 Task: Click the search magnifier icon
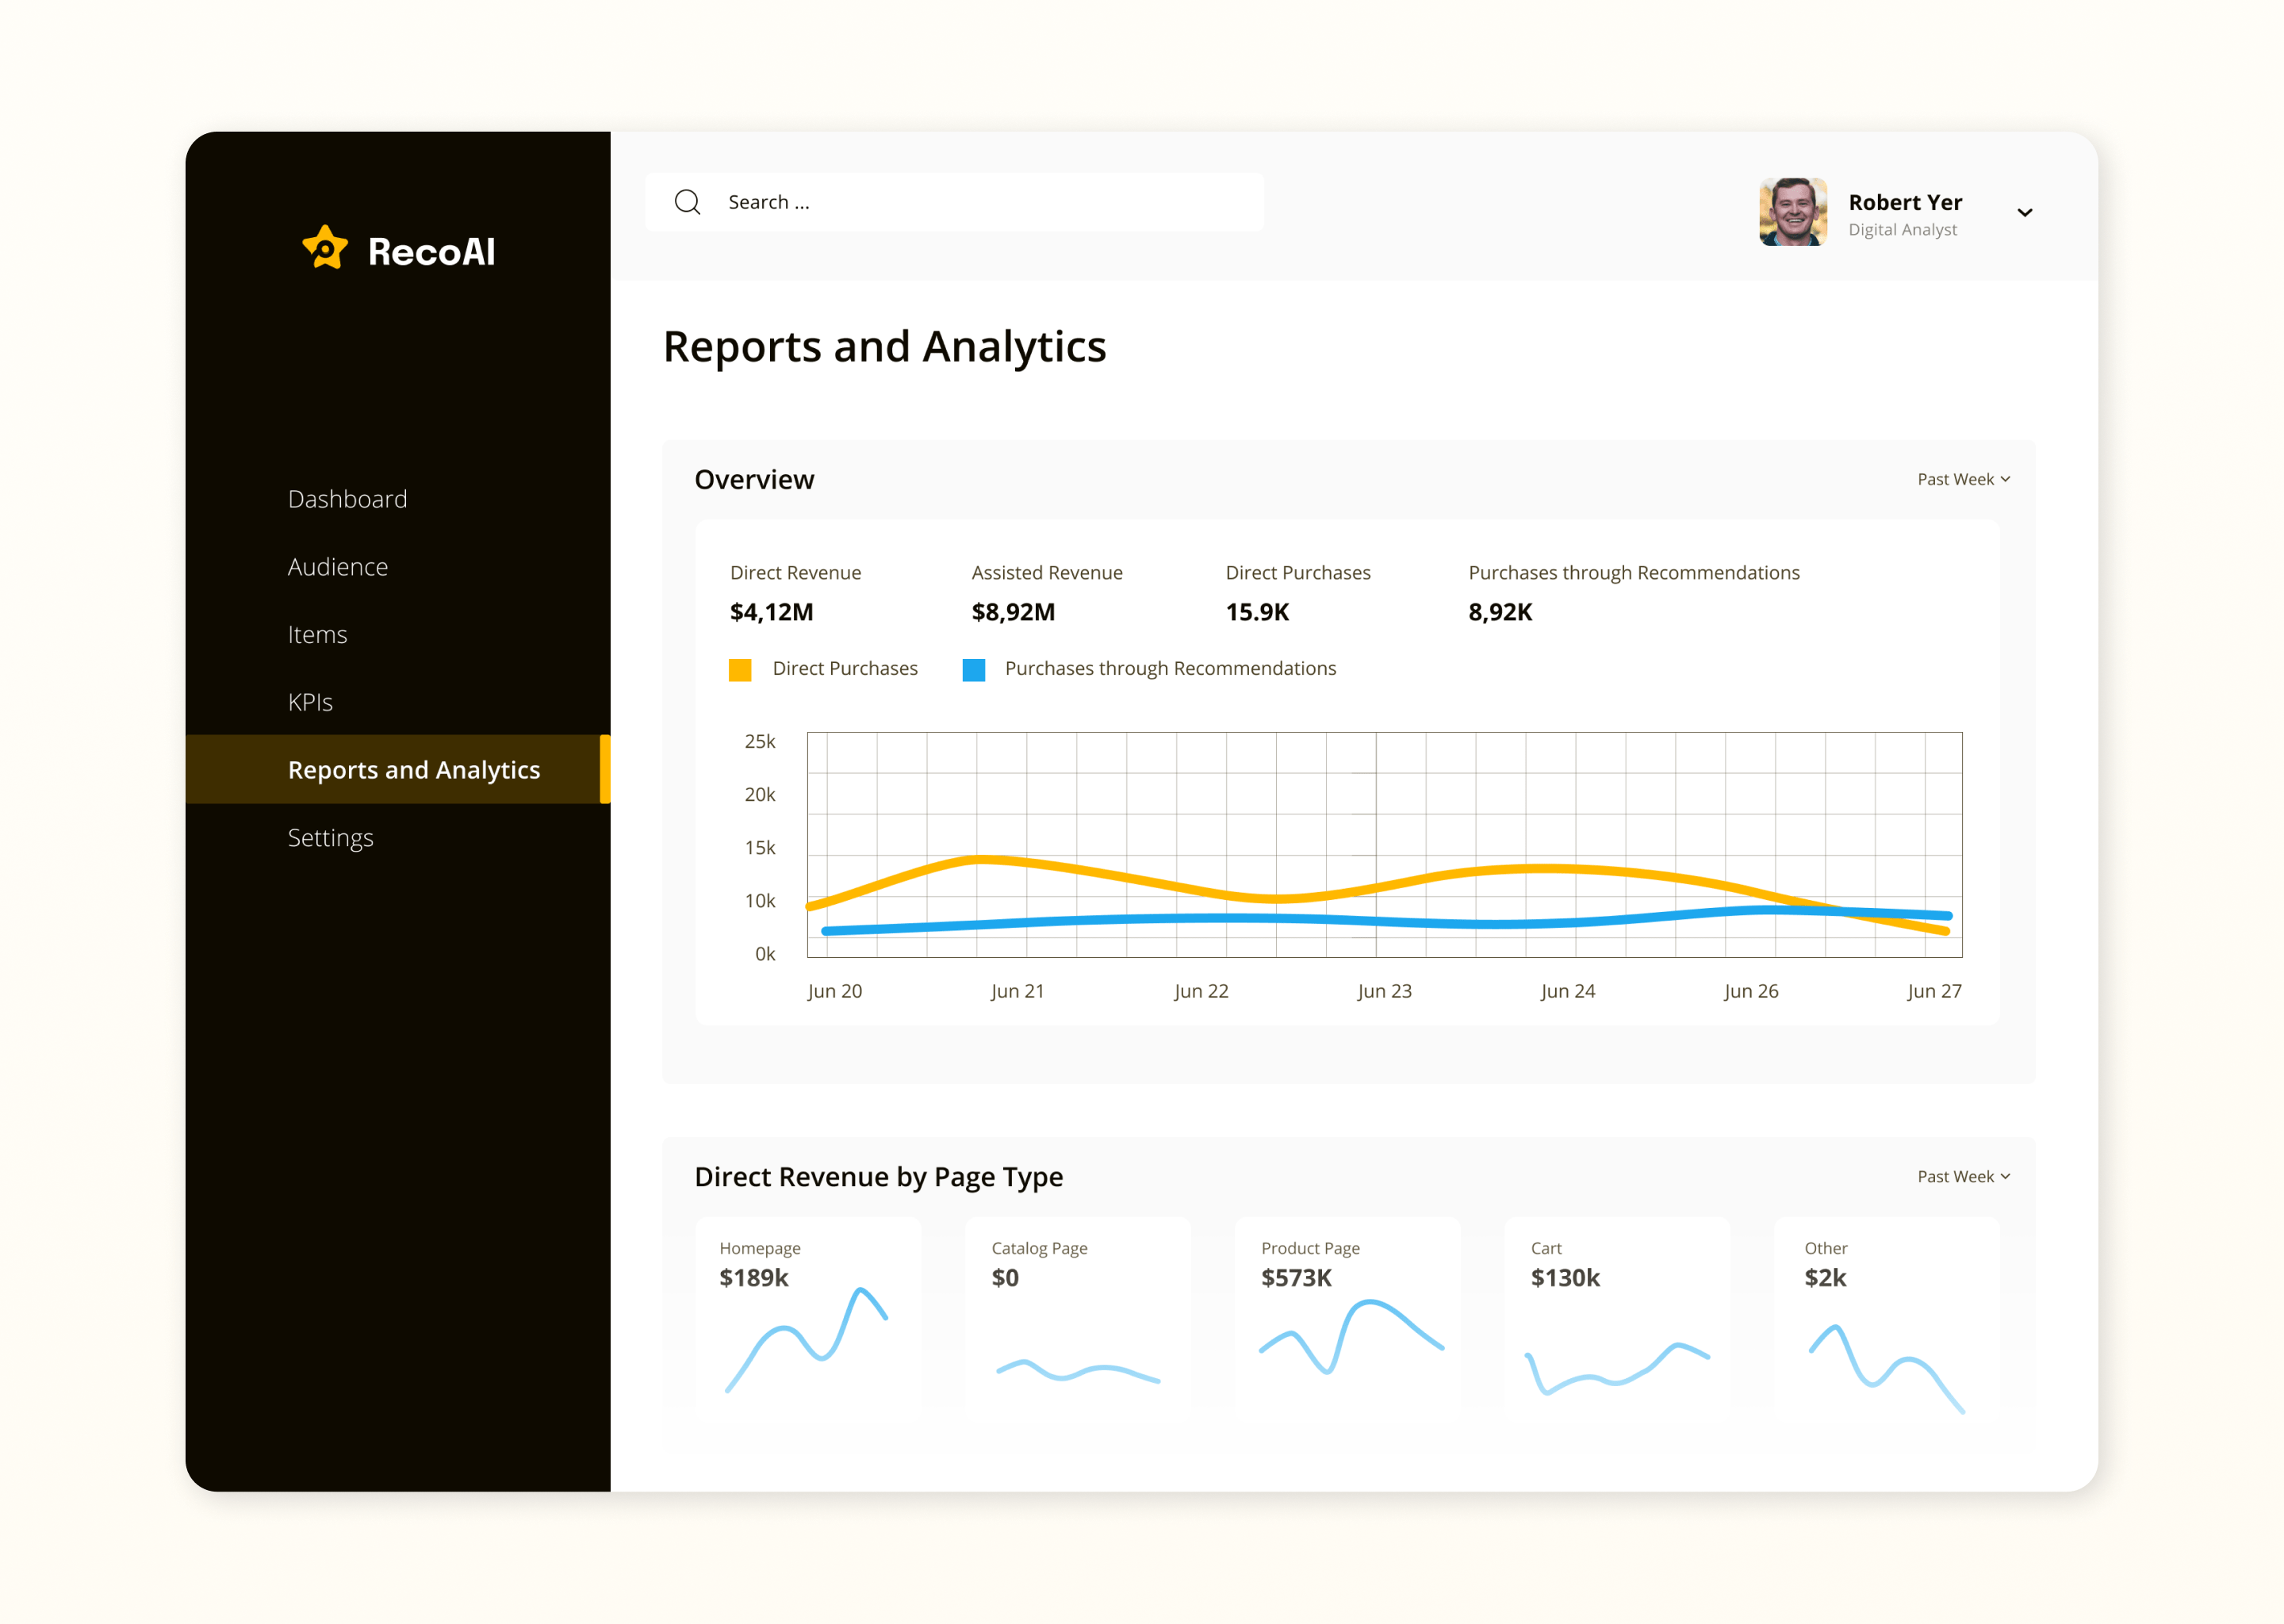(x=687, y=203)
